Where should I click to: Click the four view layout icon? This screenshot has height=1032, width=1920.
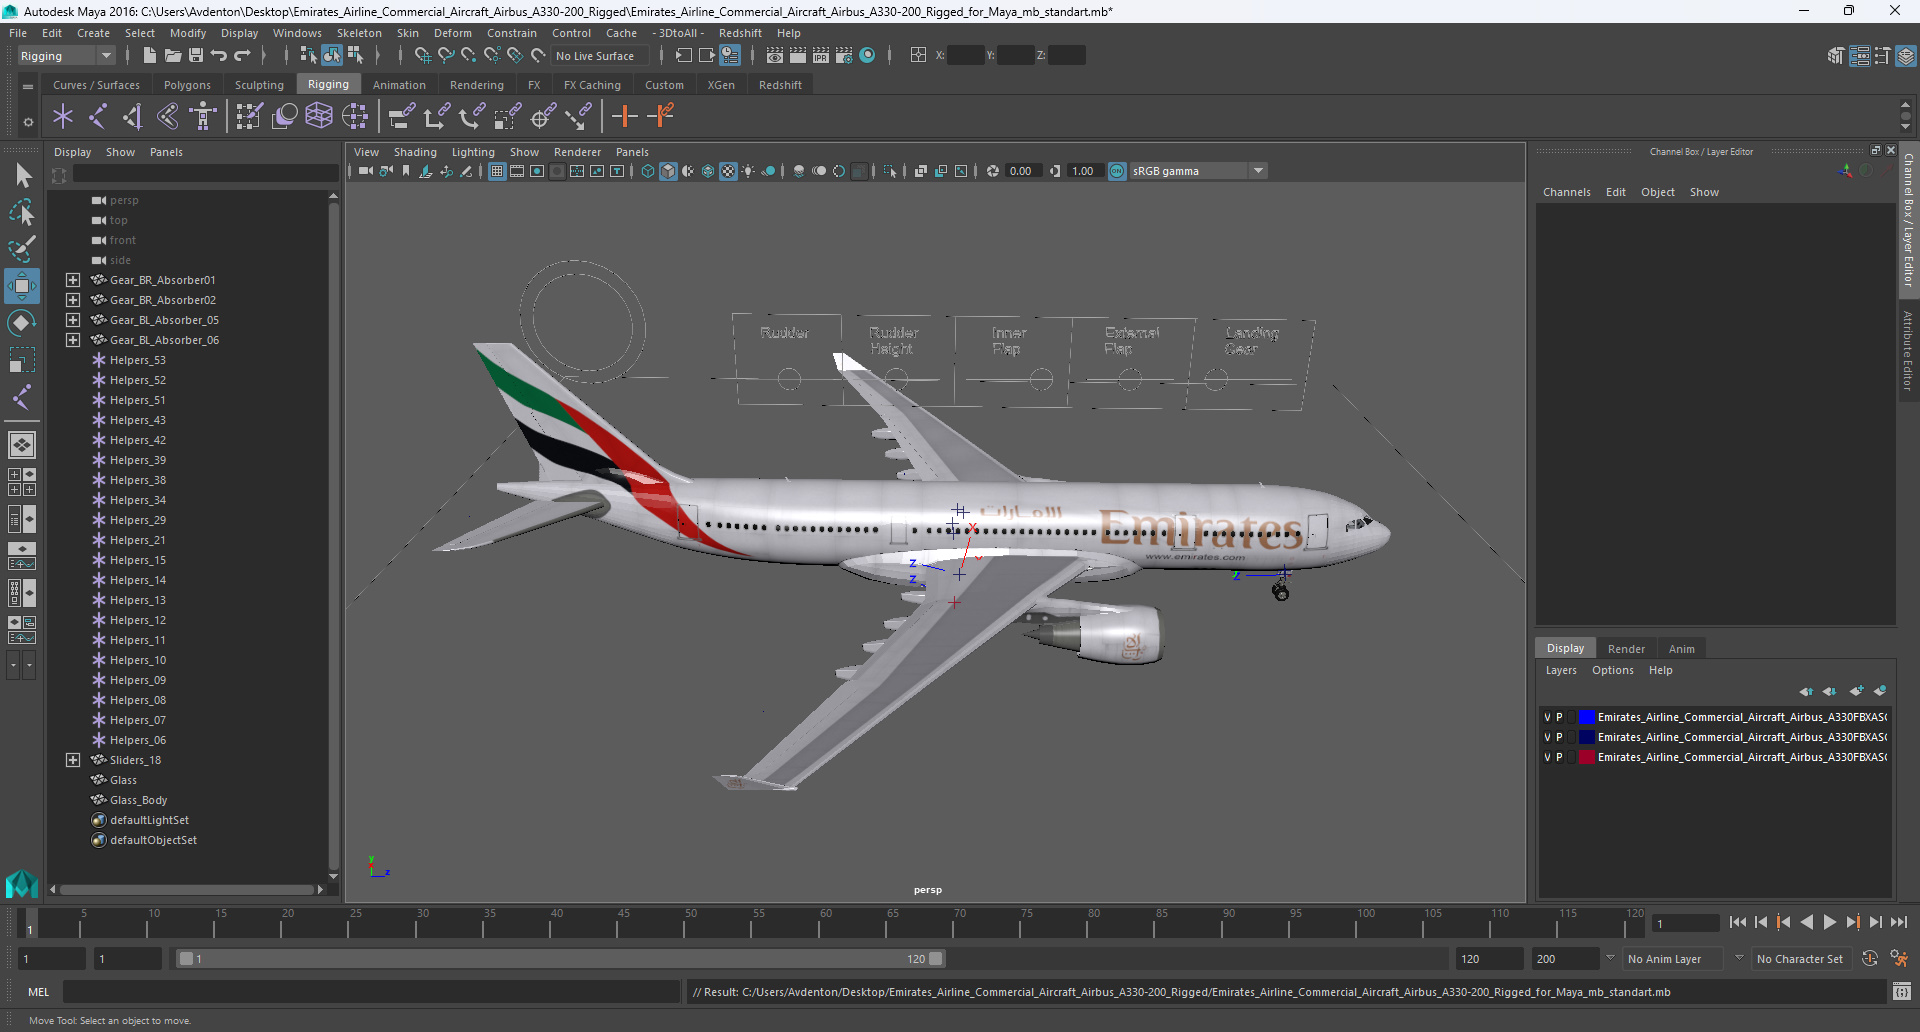tap(22, 482)
